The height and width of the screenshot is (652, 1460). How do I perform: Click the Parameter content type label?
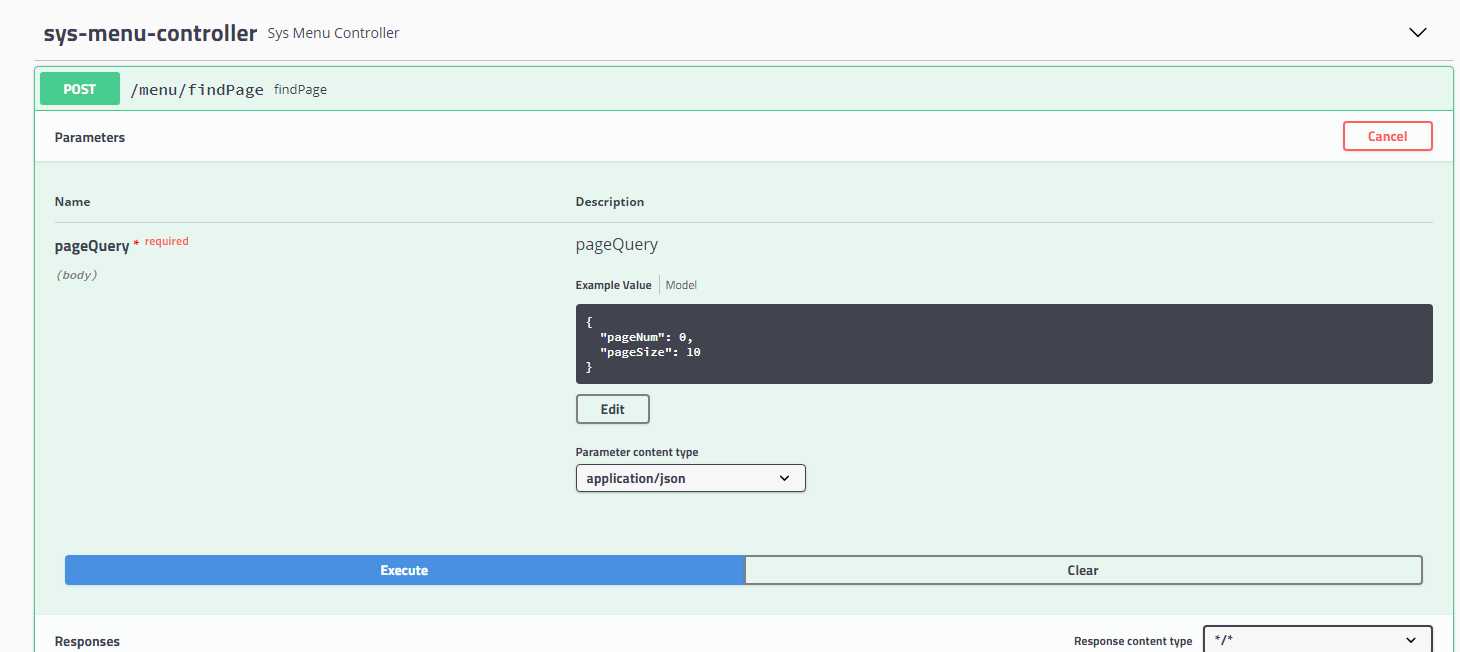pyautogui.click(x=637, y=452)
